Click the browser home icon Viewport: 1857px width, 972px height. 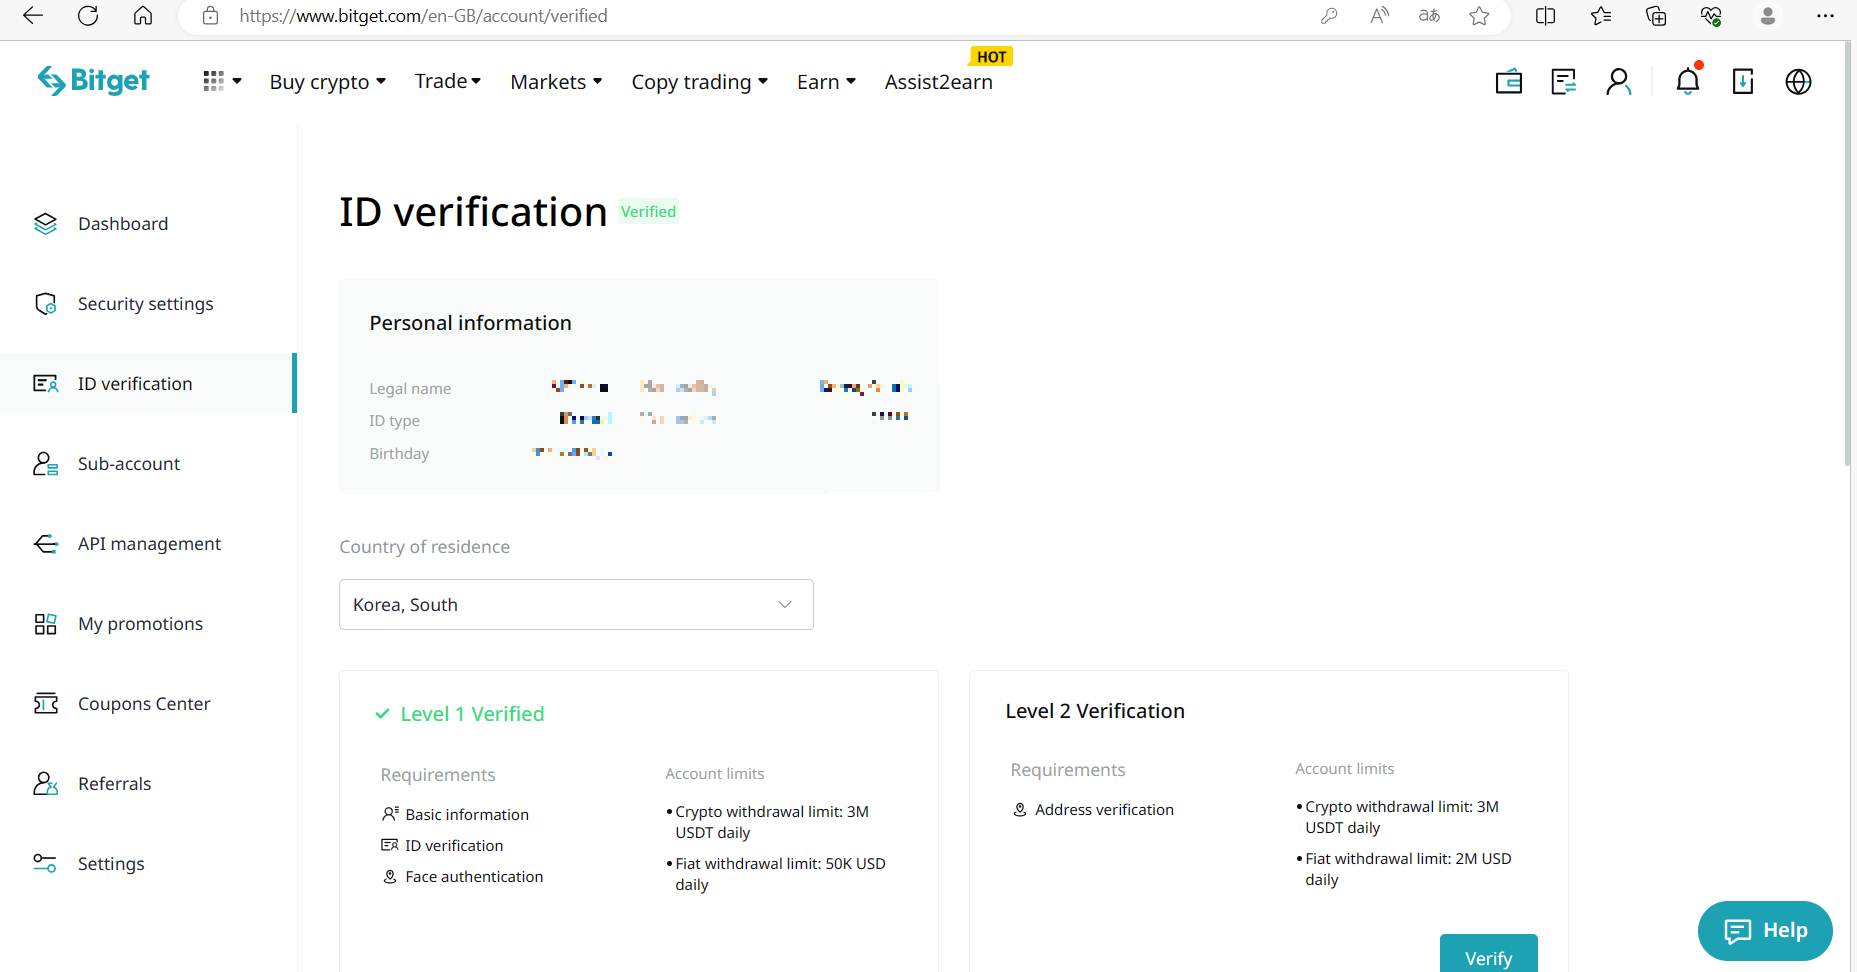click(143, 16)
